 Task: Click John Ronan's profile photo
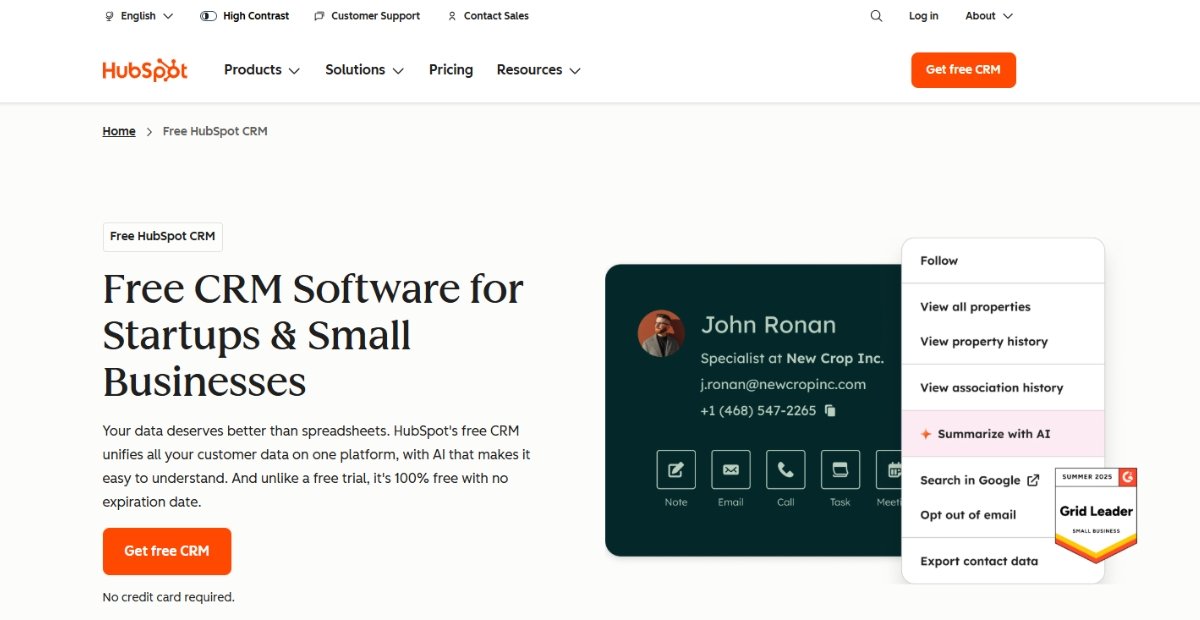point(661,333)
